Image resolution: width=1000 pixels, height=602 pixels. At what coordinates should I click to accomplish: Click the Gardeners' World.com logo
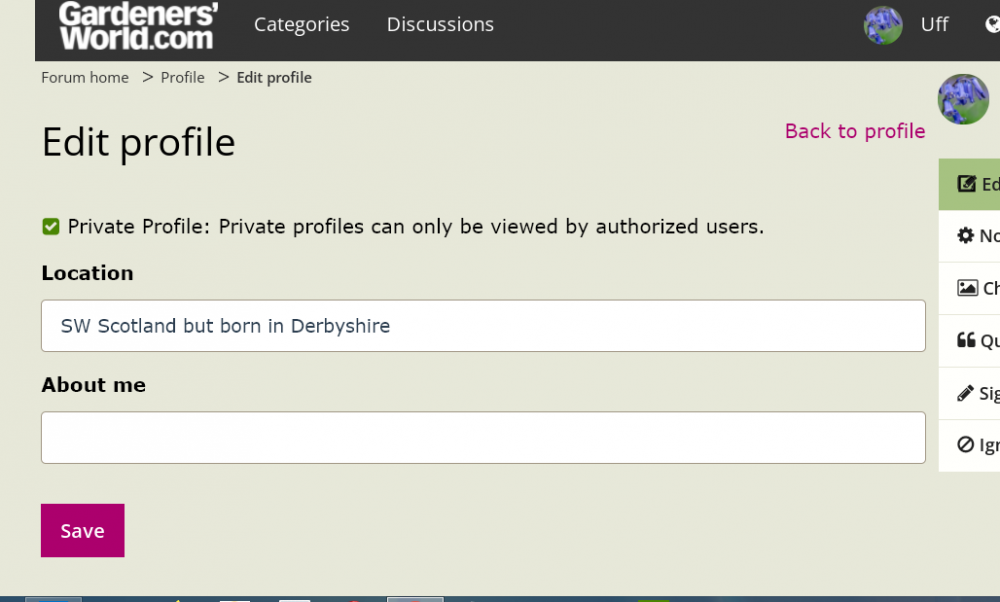pos(136,25)
